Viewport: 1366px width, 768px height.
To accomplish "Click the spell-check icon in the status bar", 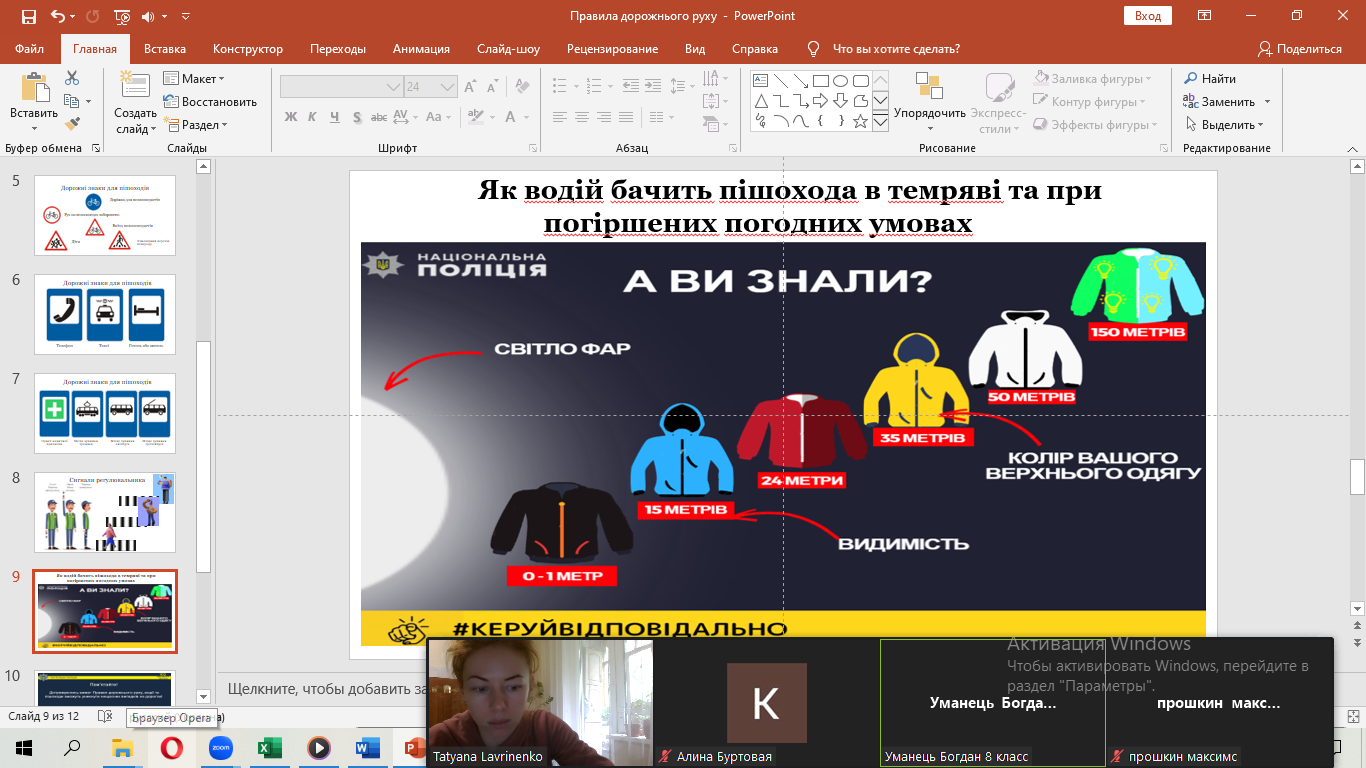I will click(106, 717).
